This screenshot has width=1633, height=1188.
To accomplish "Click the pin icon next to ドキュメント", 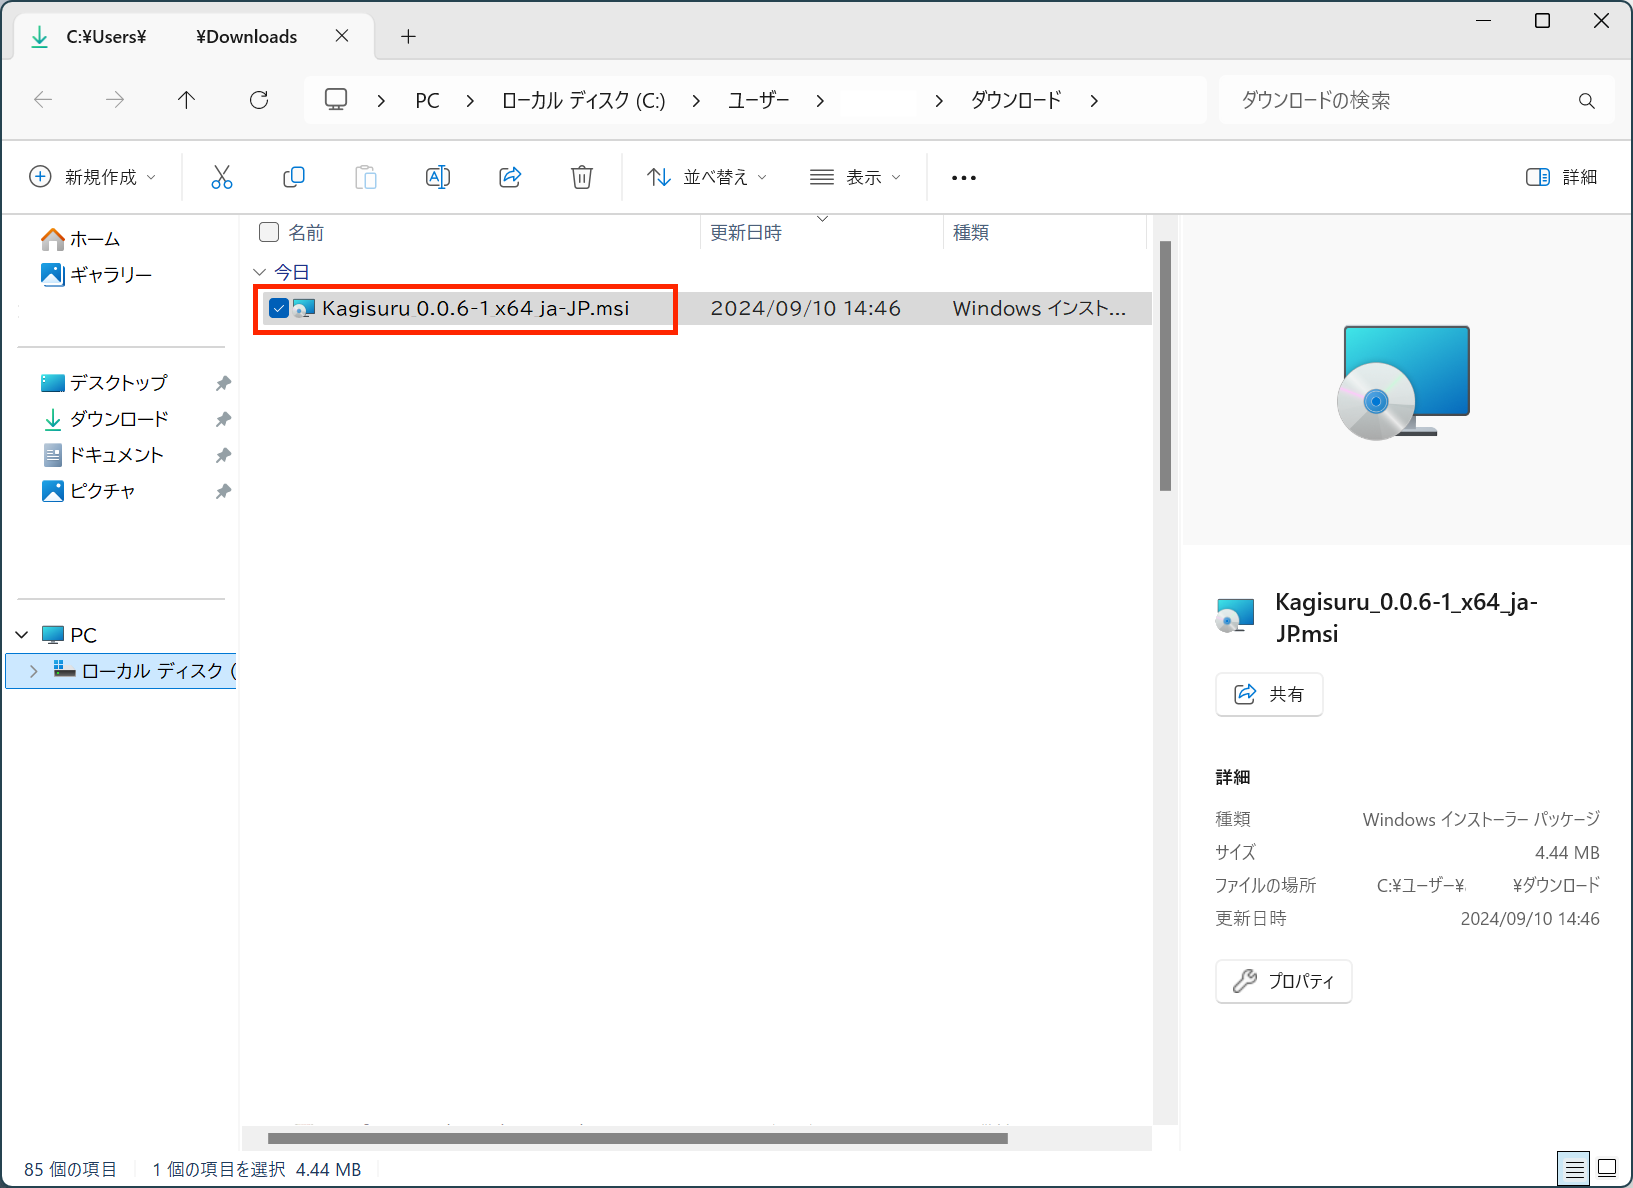I will click(223, 455).
